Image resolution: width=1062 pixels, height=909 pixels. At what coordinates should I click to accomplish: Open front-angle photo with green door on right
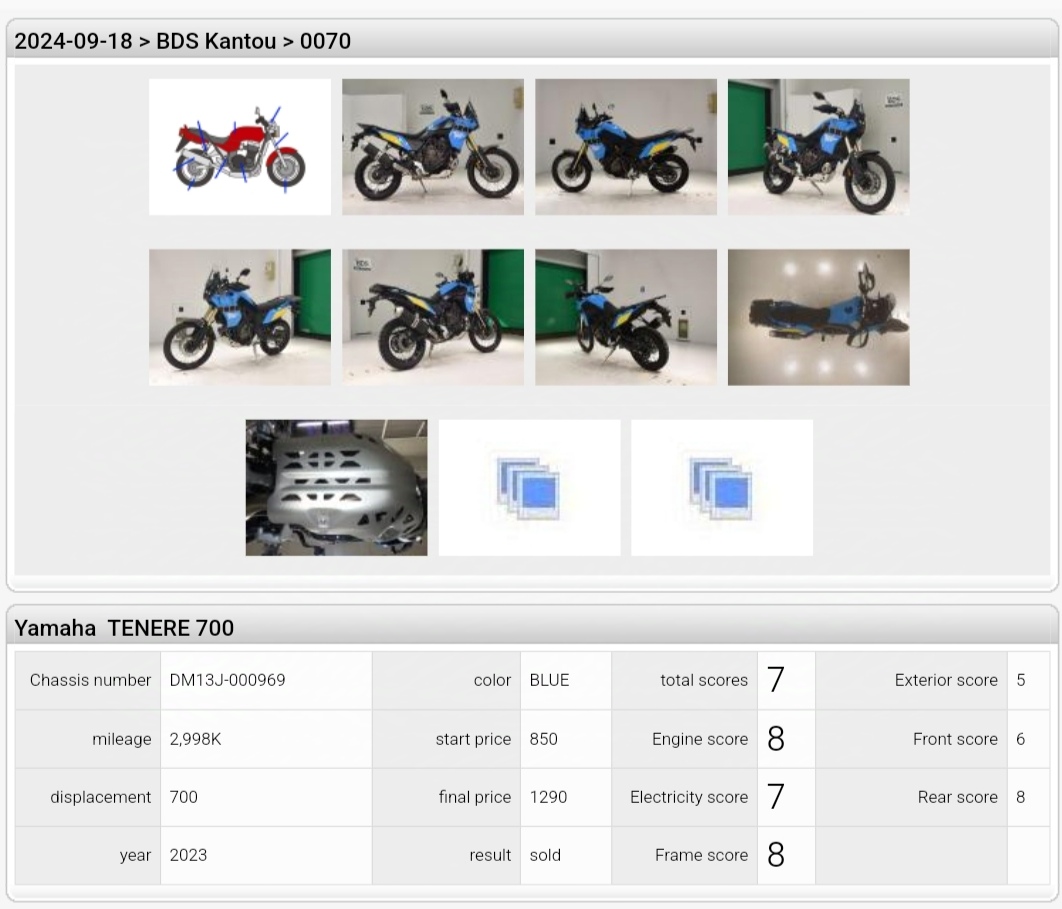click(x=239, y=317)
